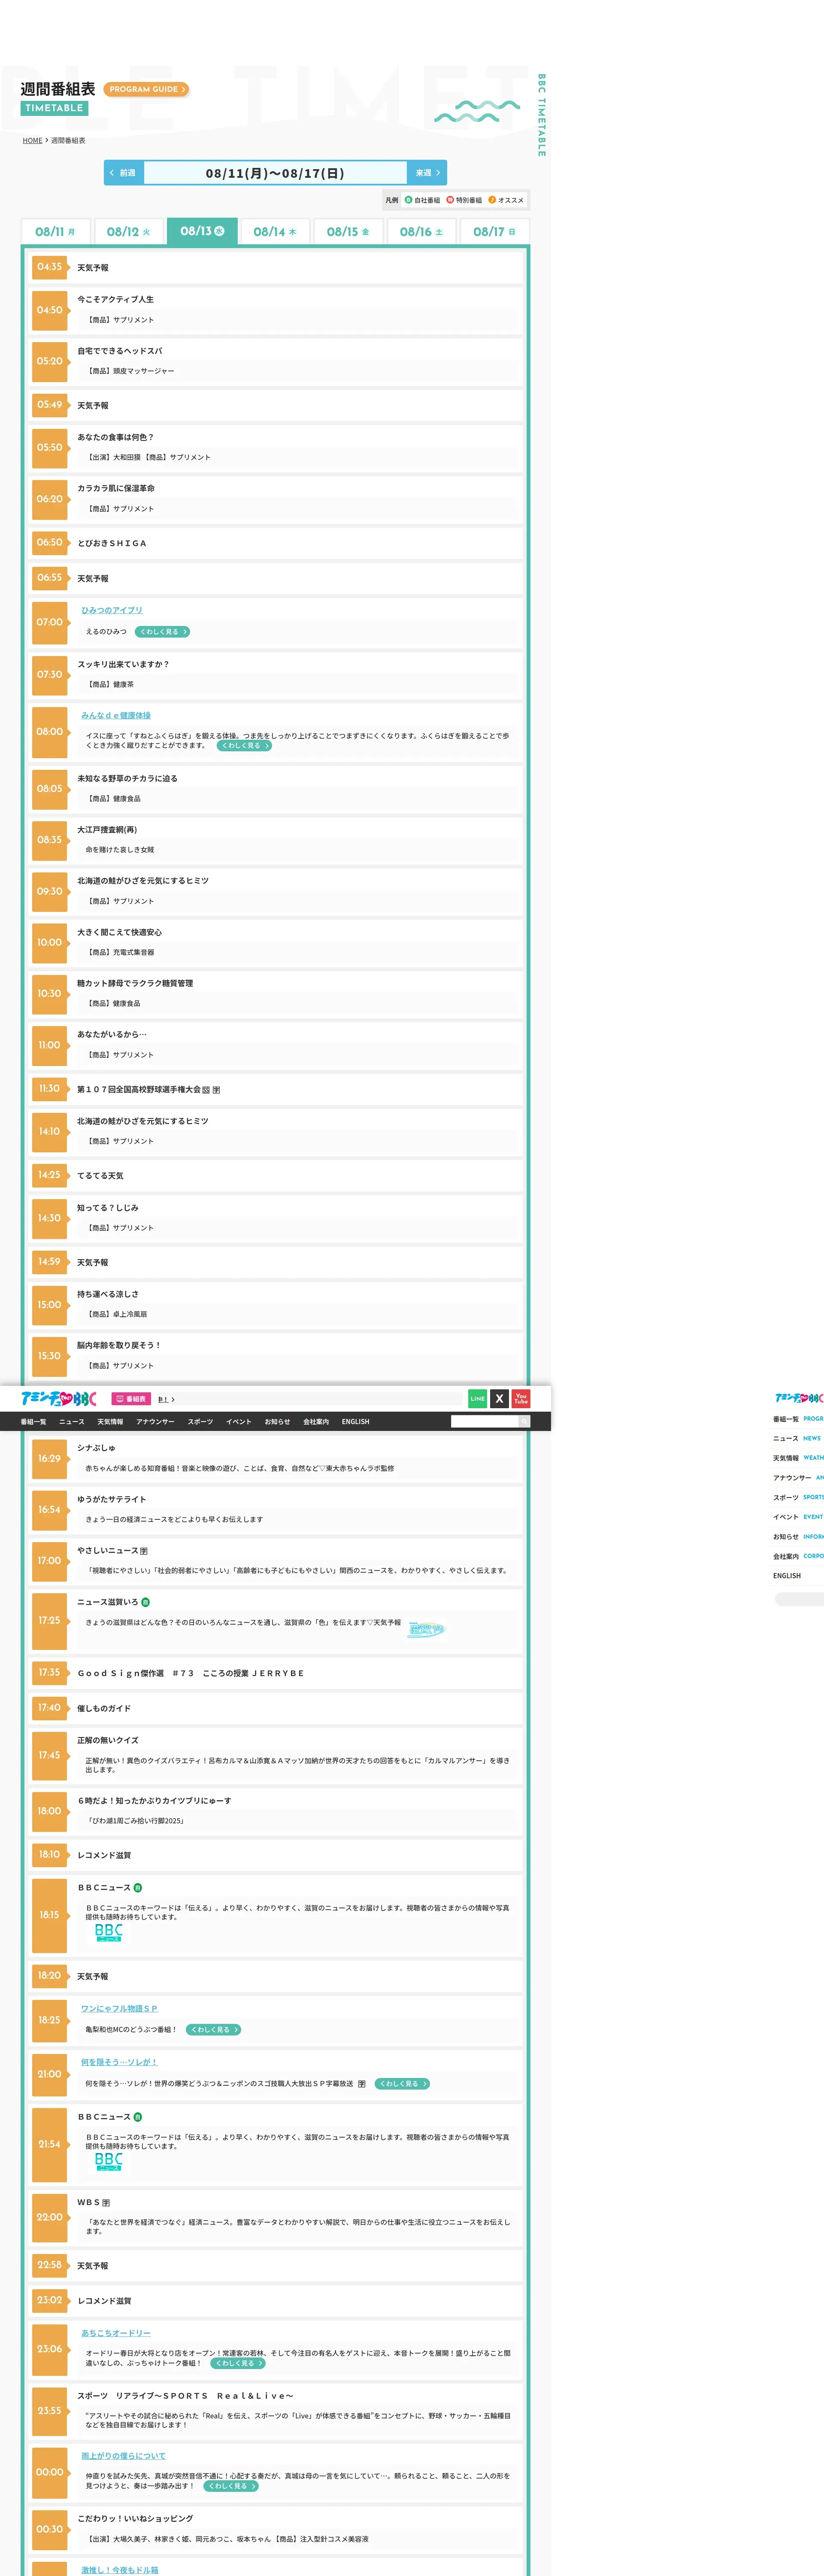
Task: Click the アミンチュ BBC header logo
Action: pos(58,1399)
